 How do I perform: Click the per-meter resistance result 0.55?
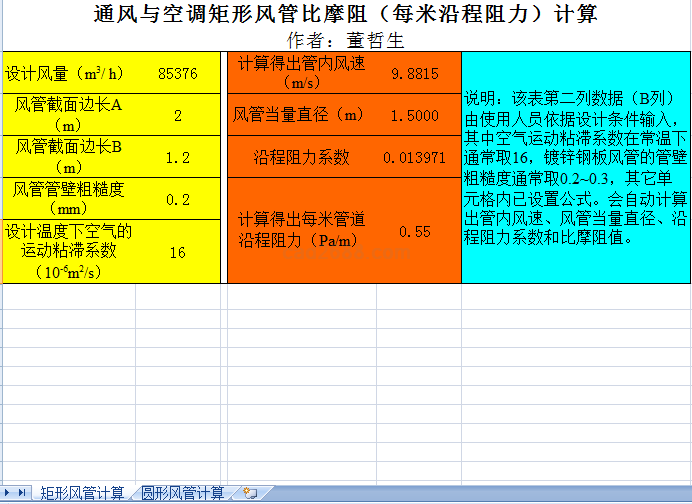click(x=414, y=231)
